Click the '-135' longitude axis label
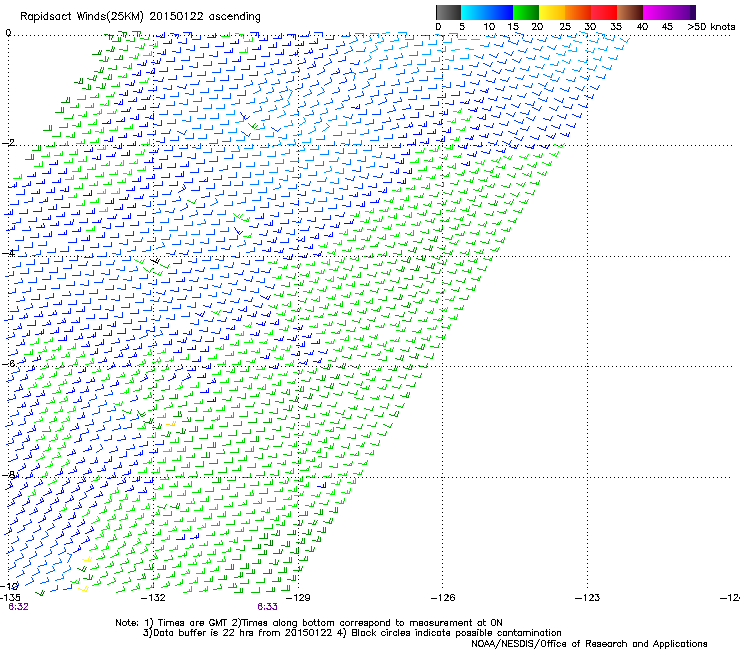 (x=10, y=598)
